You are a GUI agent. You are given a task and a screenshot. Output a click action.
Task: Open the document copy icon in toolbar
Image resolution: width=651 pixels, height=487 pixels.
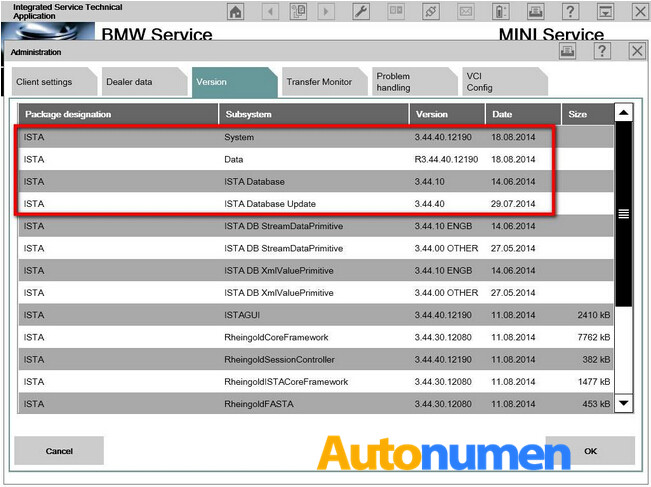298,12
